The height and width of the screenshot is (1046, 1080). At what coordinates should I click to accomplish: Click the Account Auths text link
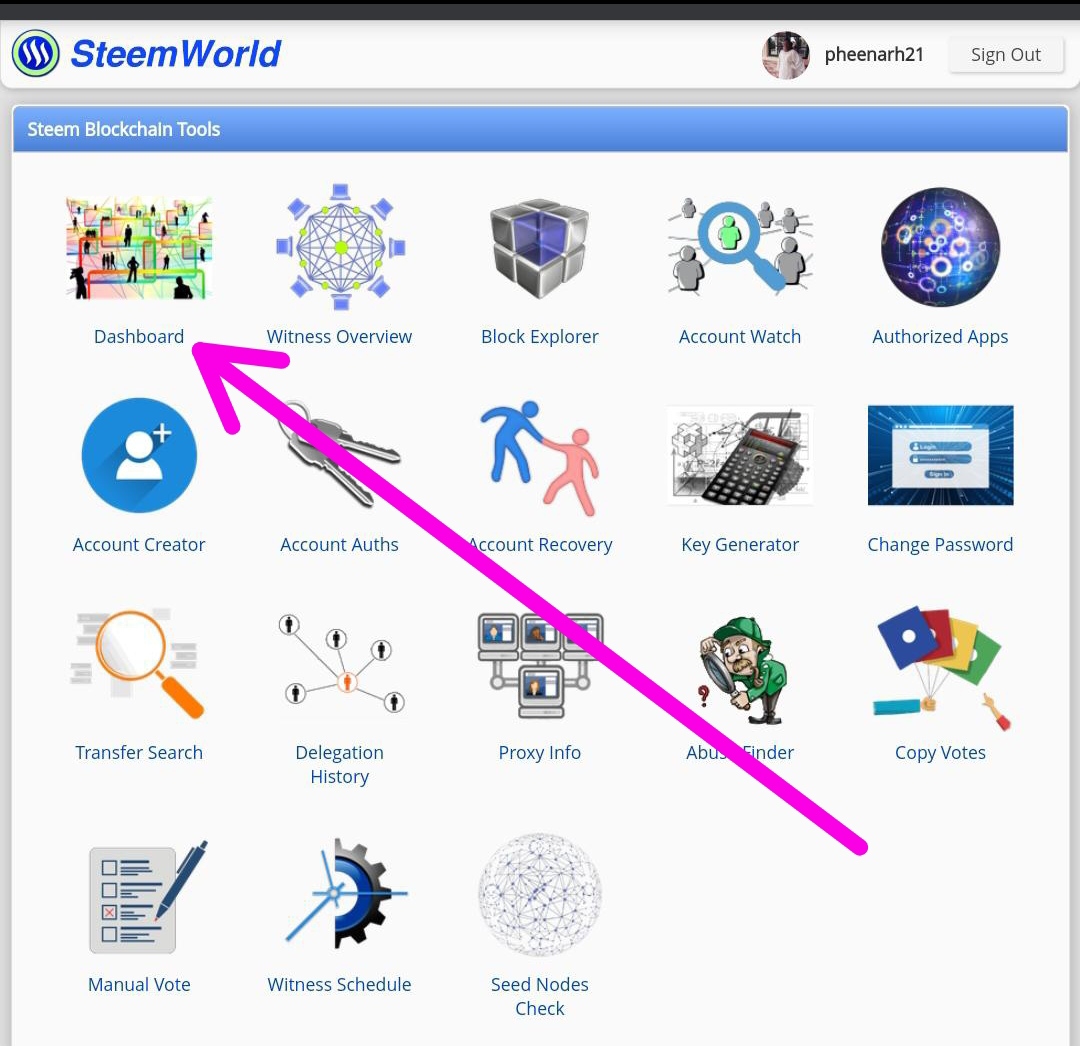coord(339,544)
